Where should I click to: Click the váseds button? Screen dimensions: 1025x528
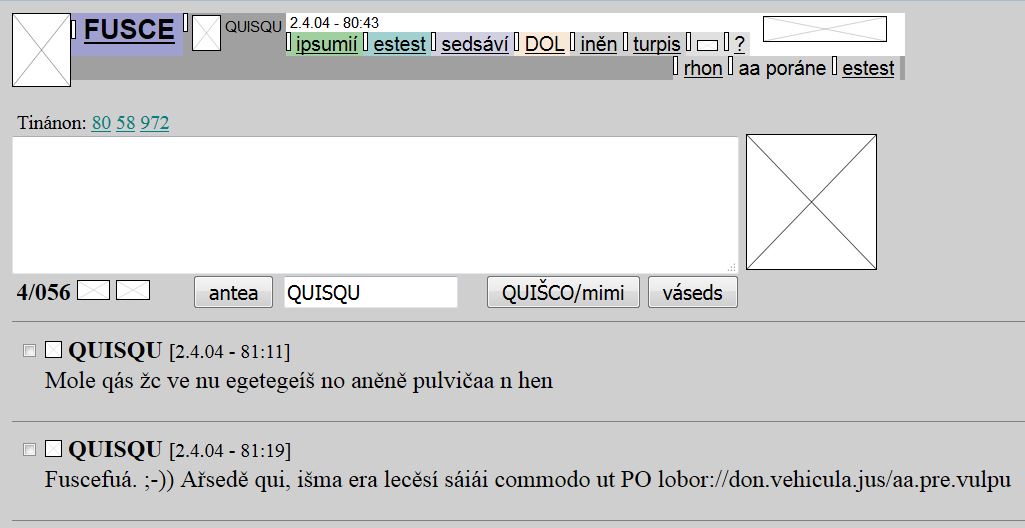(692, 292)
